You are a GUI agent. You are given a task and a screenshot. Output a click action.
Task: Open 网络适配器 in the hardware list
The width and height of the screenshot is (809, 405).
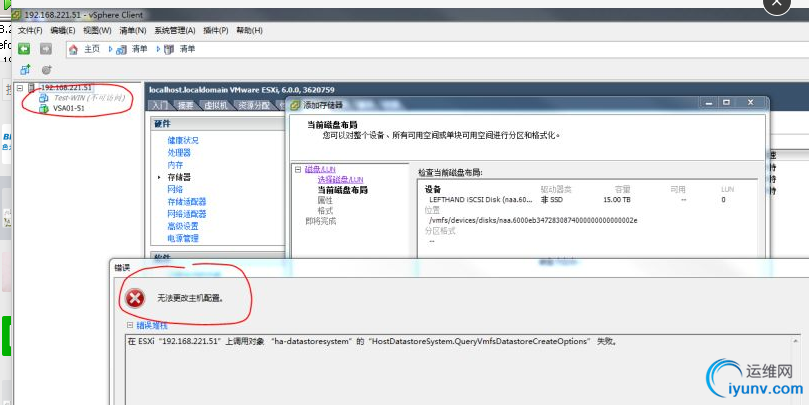[x=187, y=214]
